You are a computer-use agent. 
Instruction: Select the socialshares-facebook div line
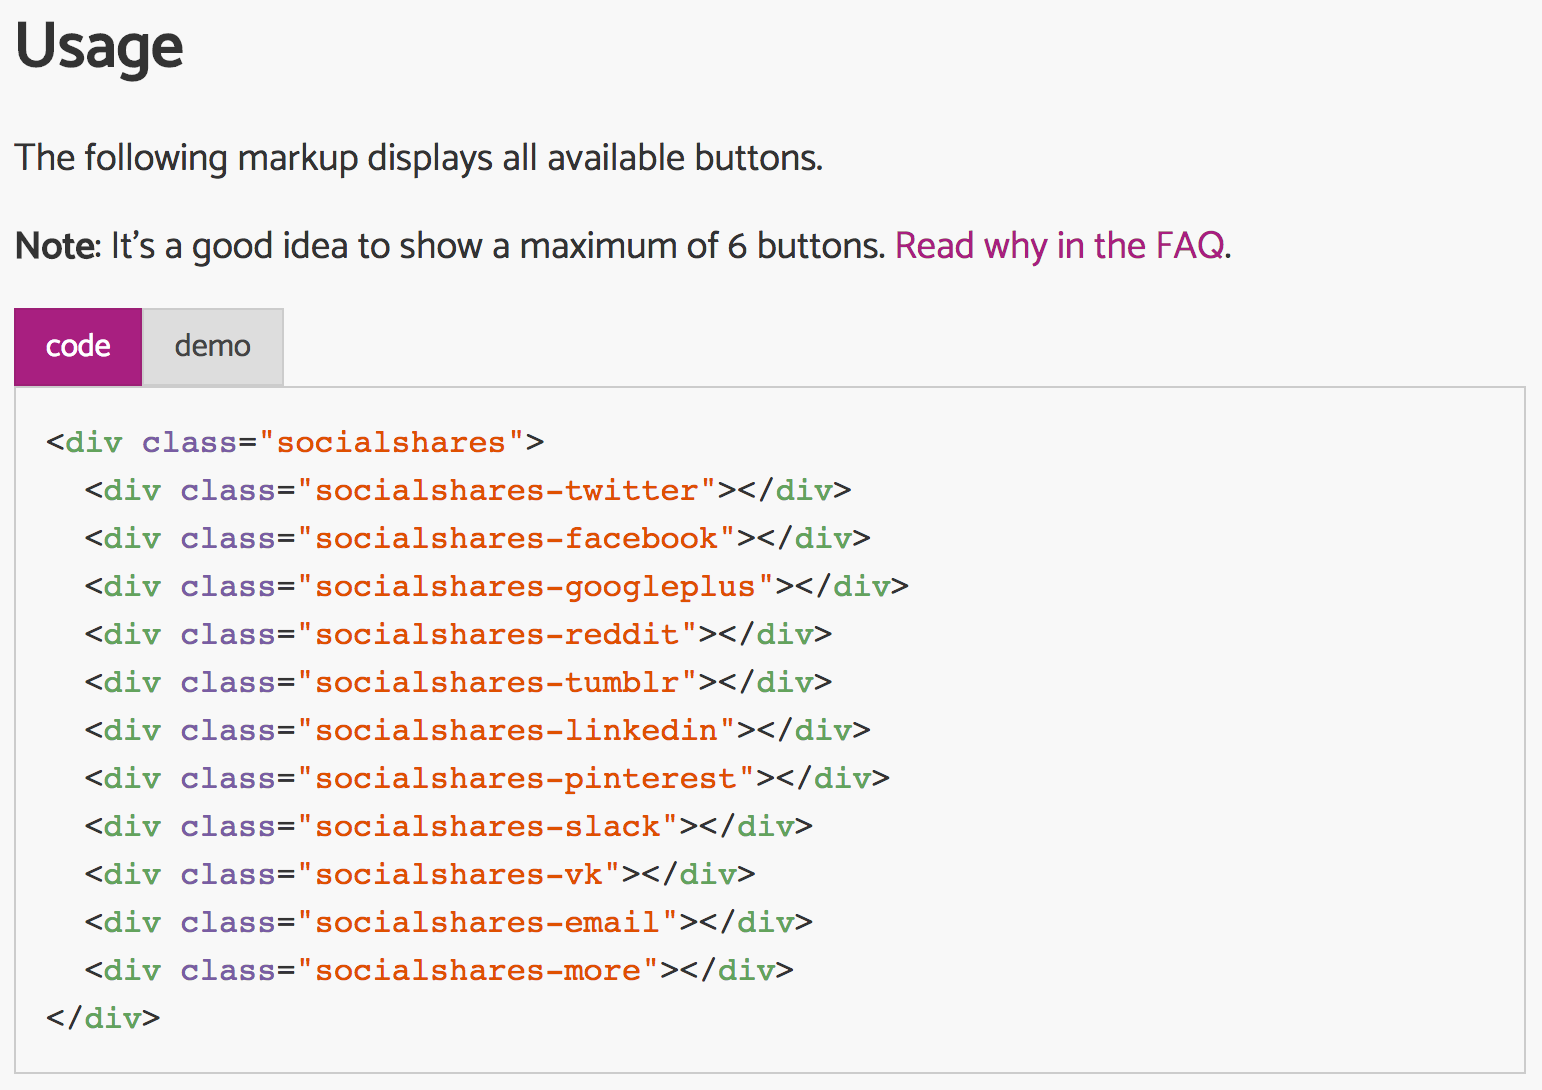(x=476, y=537)
